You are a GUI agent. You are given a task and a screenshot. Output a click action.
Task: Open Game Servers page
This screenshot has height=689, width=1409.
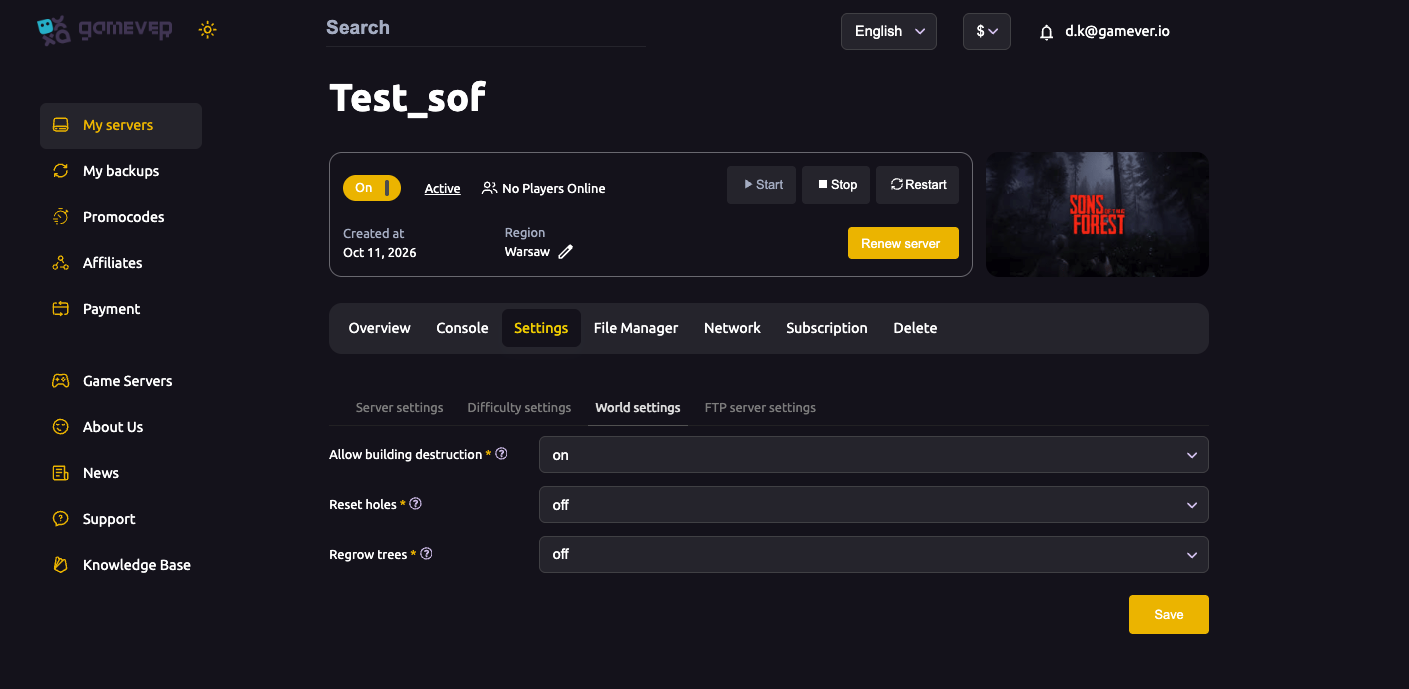tap(127, 381)
